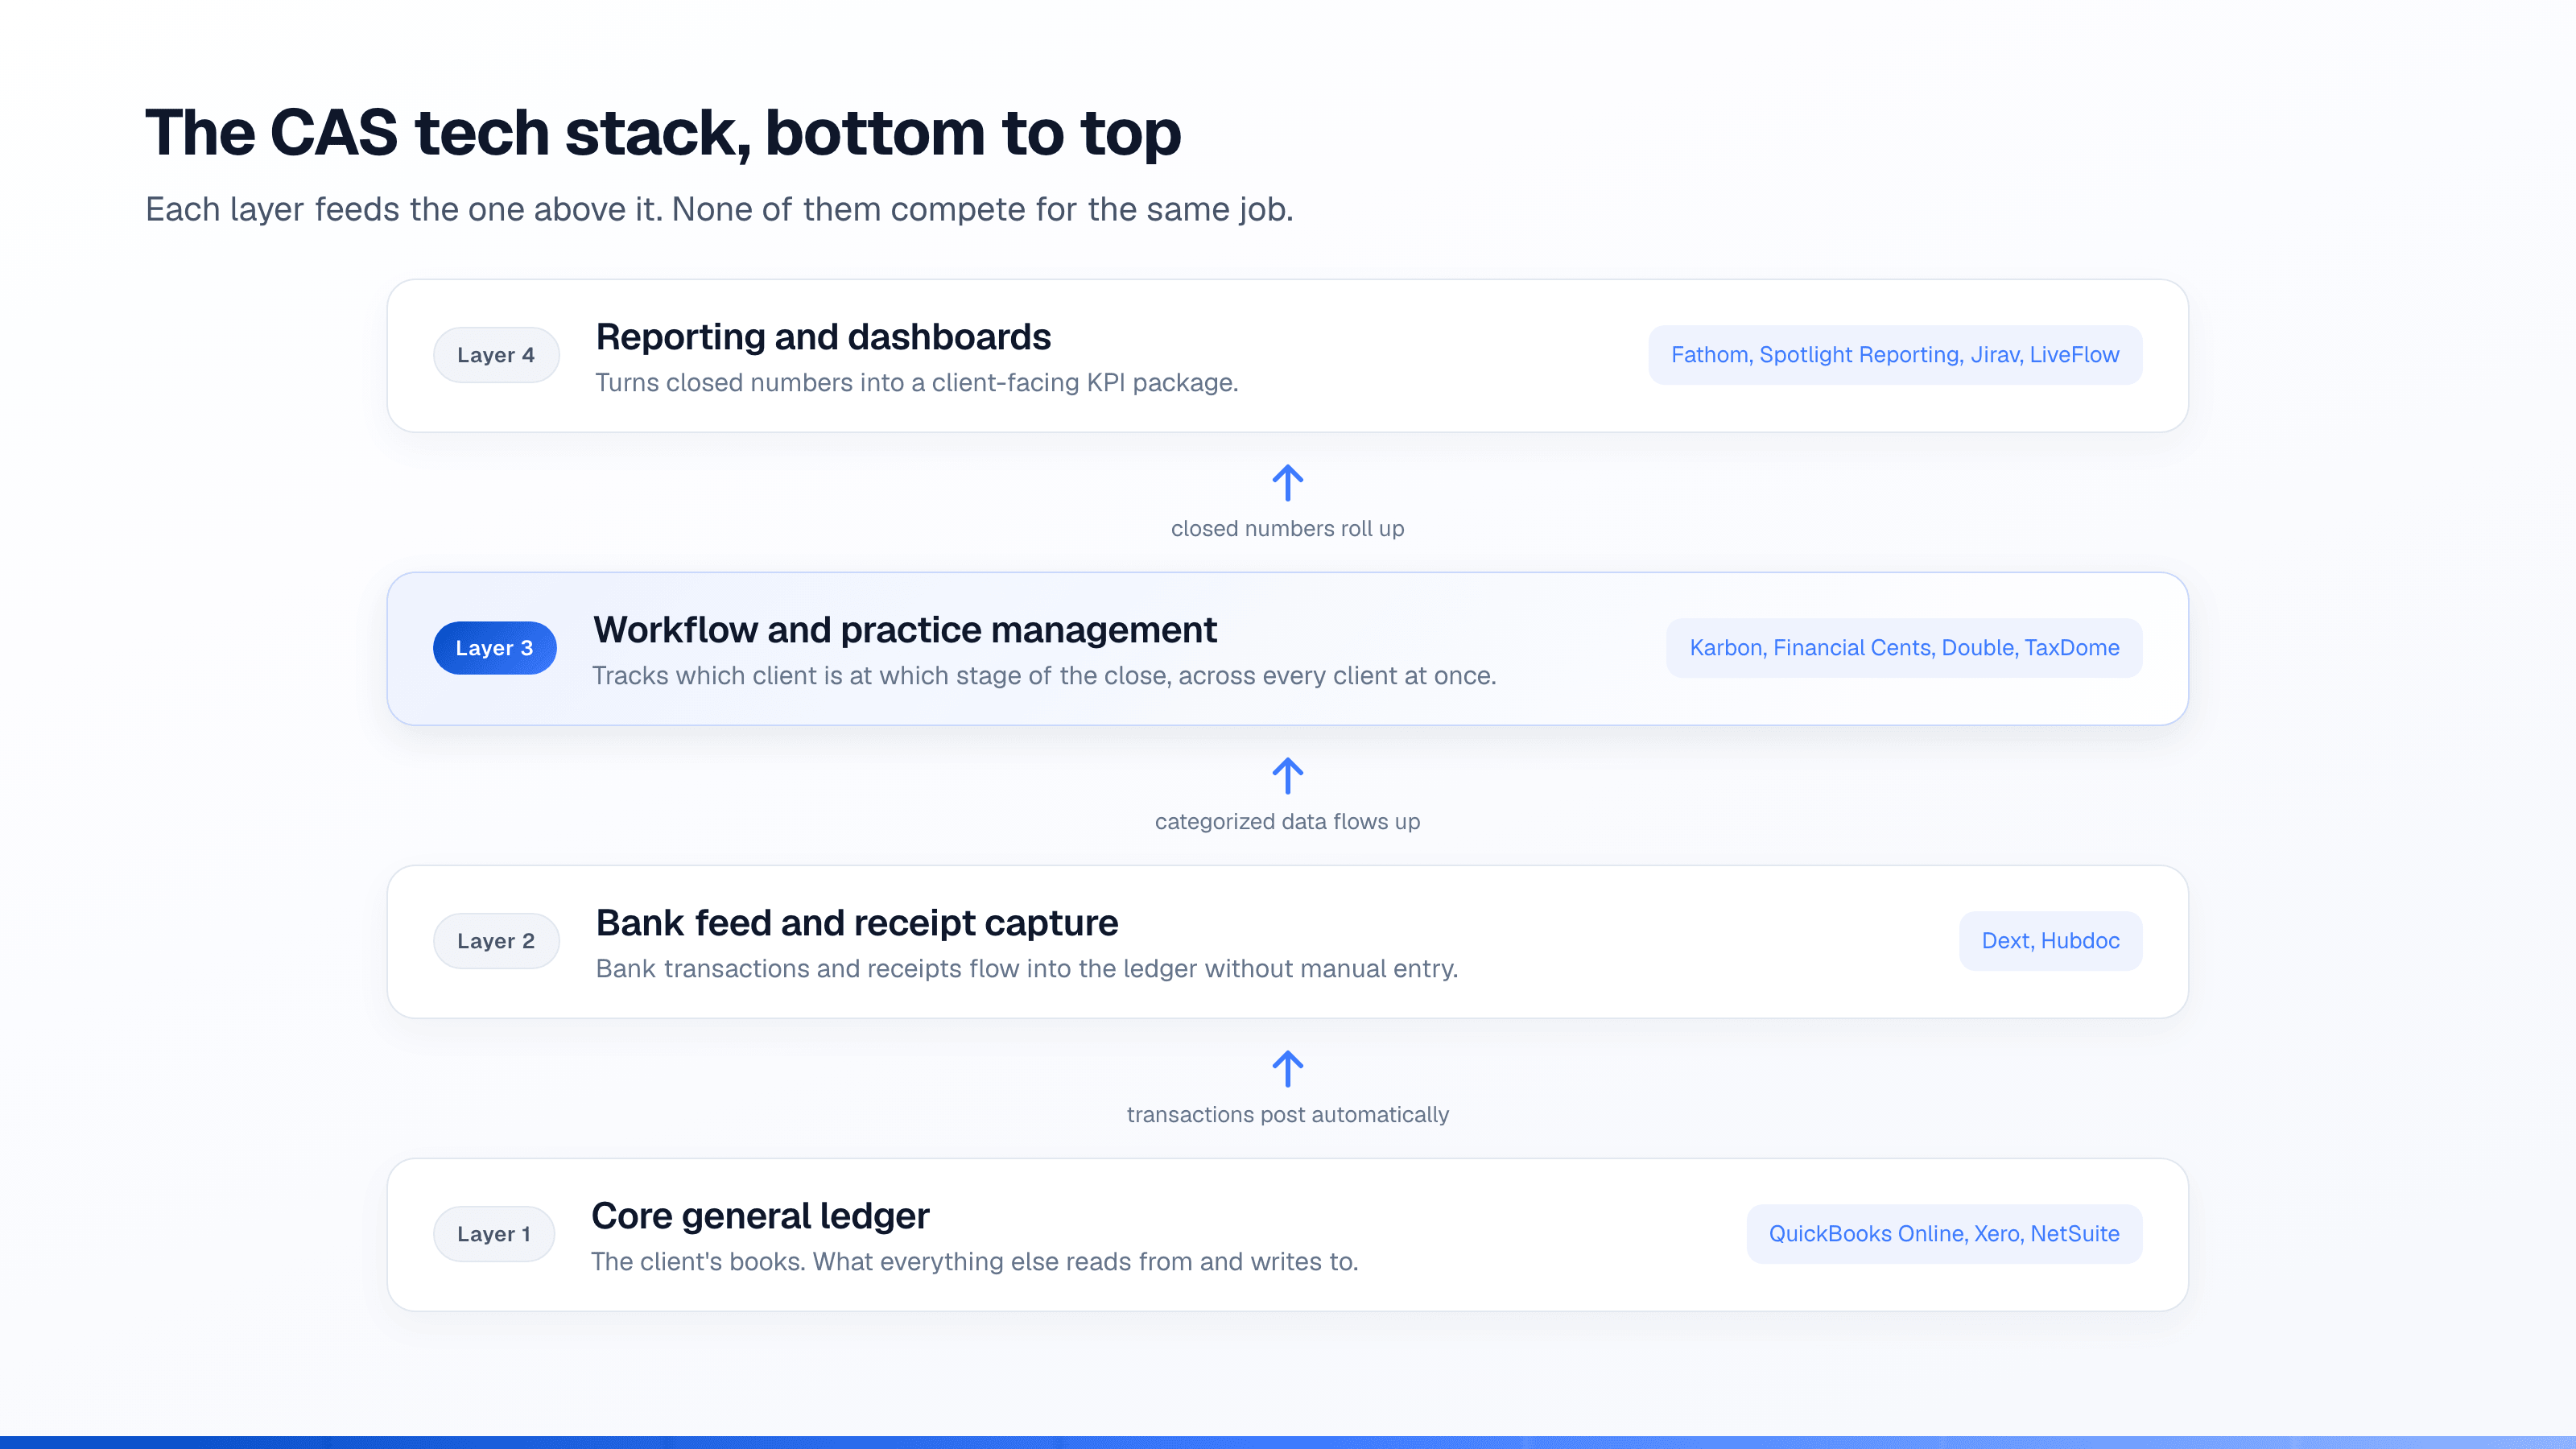Viewport: 2576px width, 1449px height.
Task: Click the 'closed numbers roll up' label
Action: 1287,529
